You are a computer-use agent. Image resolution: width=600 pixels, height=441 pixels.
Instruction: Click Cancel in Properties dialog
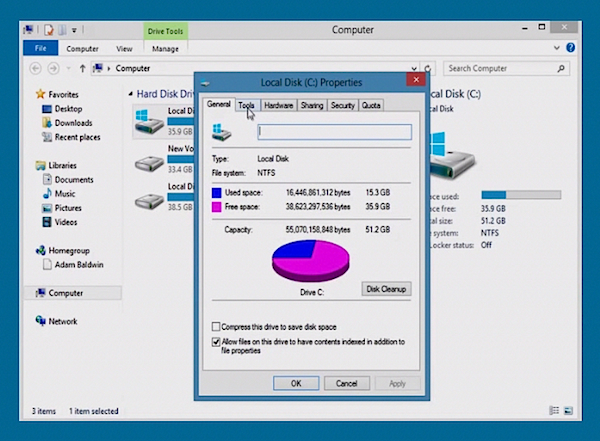pyautogui.click(x=347, y=383)
